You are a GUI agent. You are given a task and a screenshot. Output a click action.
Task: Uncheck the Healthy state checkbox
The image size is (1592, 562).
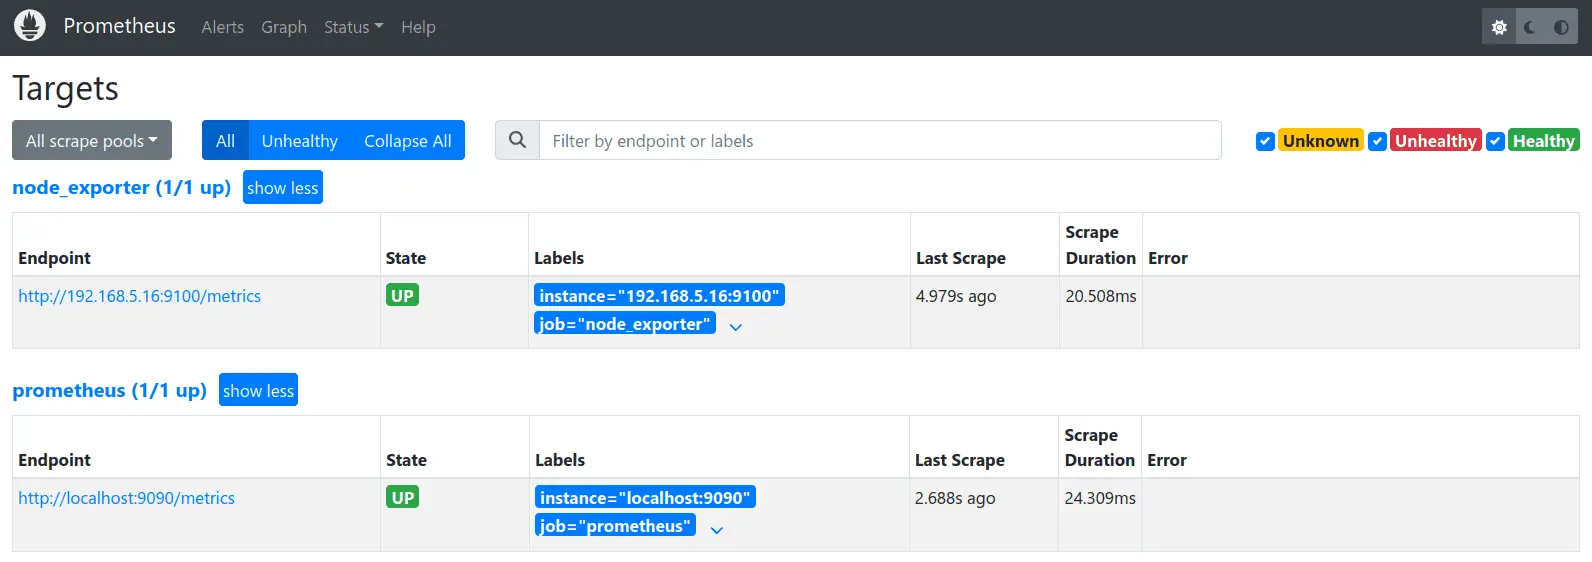(x=1495, y=141)
